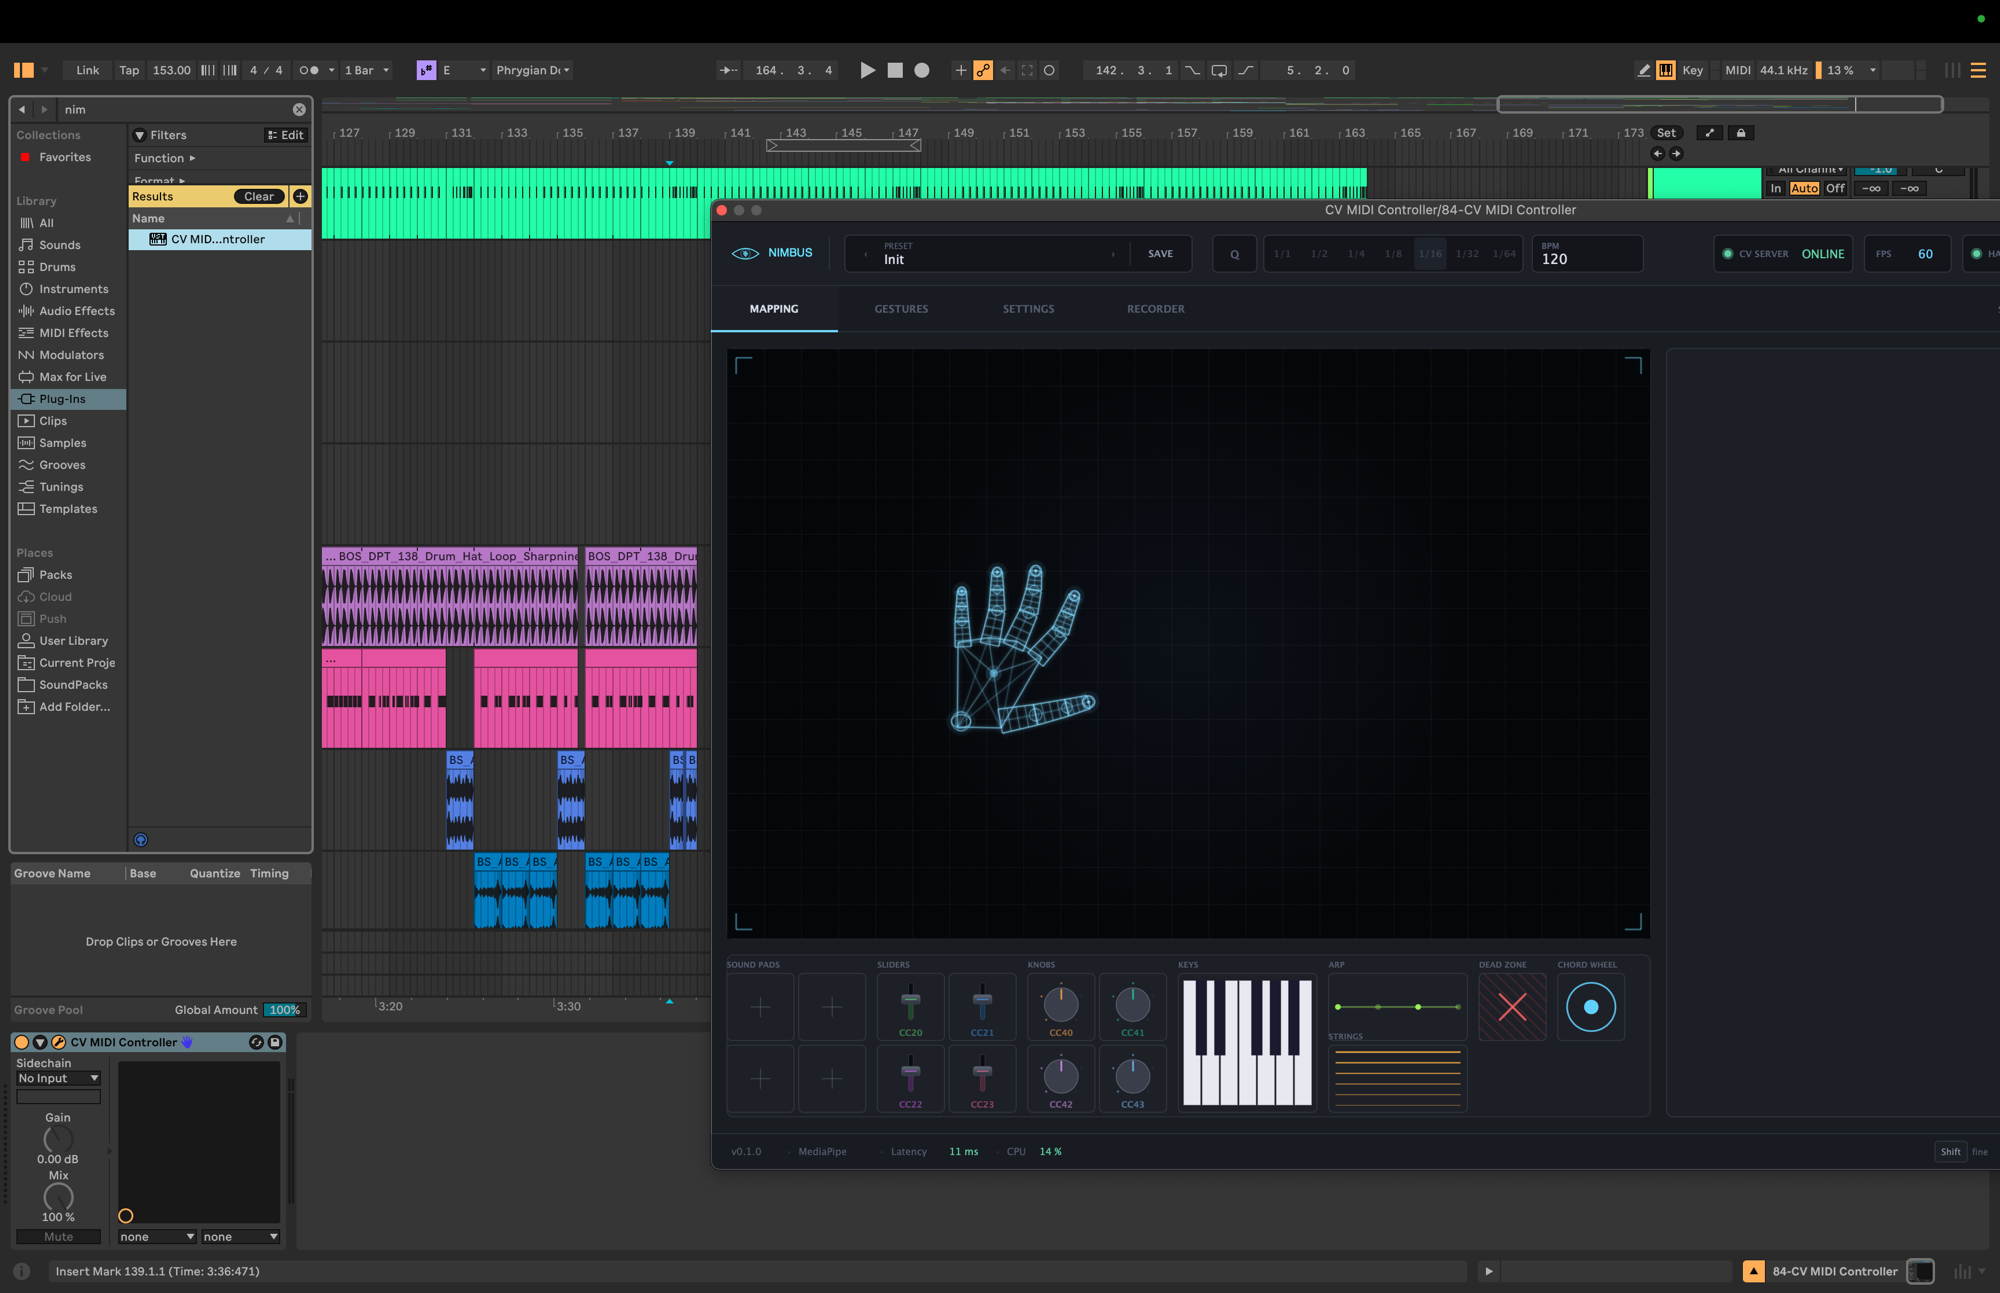Viewport: 2000px width, 1293px height.
Task: Go to the next locator arrow
Action: tap(1677, 153)
